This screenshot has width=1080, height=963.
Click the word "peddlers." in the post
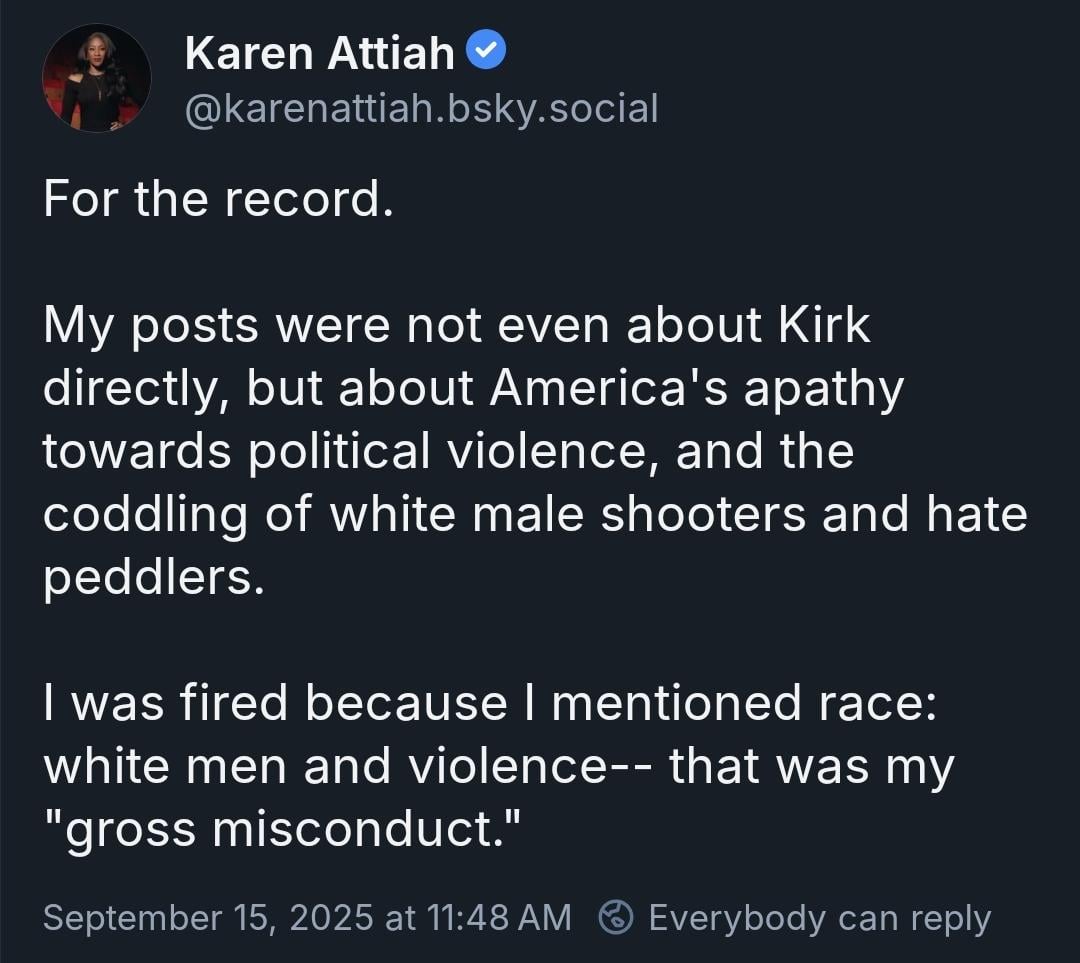pyautogui.click(x=154, y=579)
